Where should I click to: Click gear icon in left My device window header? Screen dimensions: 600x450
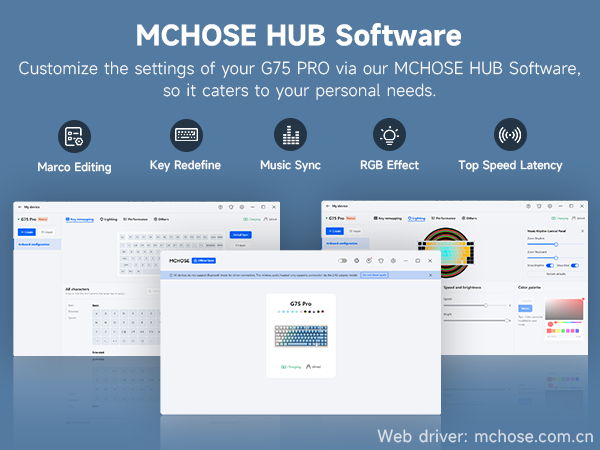point(242,207)
